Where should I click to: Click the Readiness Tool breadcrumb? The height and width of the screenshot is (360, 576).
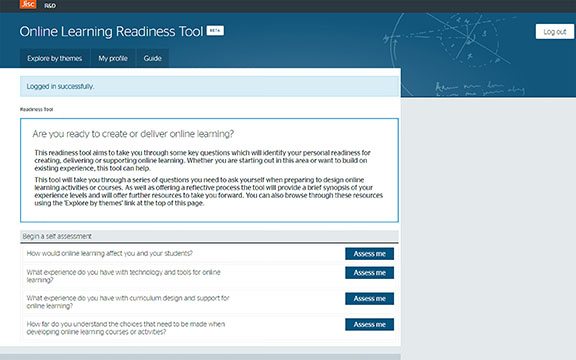coord(37,109)
